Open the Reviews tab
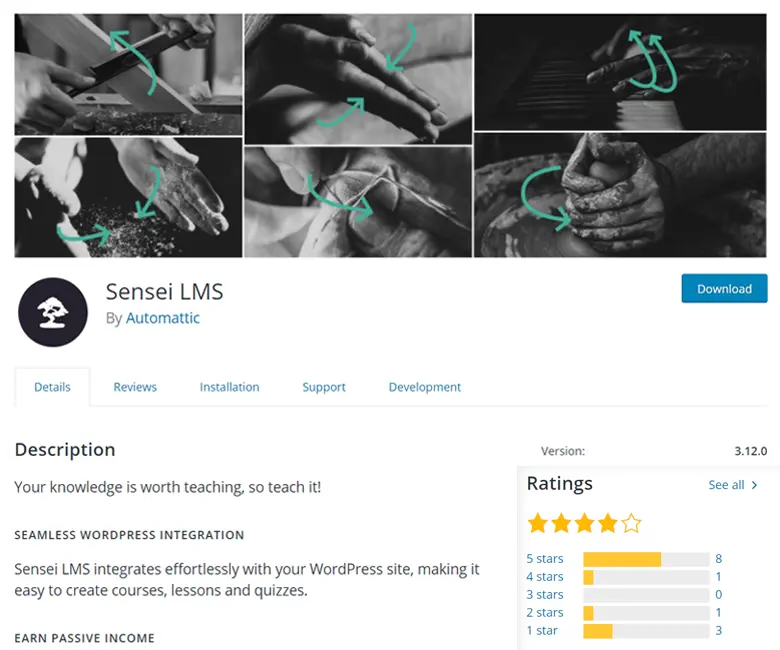 [135, 387]
